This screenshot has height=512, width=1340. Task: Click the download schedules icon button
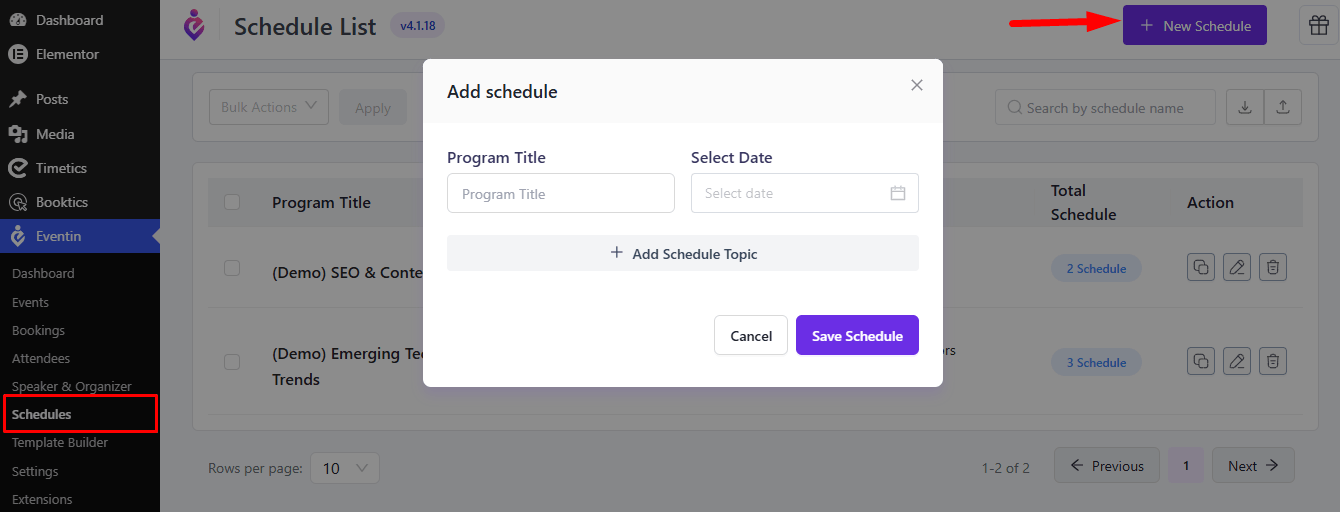pyautogui.click(x=1245, y=107)
